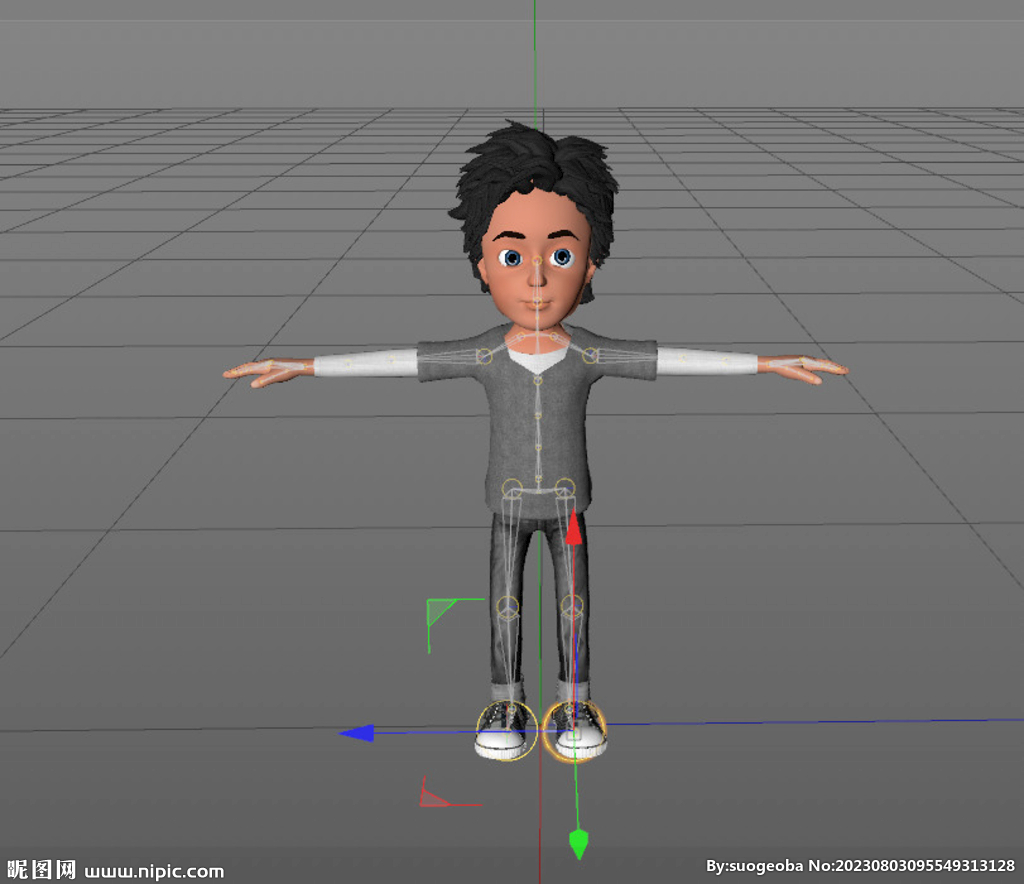Select the character's black hair mesh
1024x884 pixels.
[536, 160]
